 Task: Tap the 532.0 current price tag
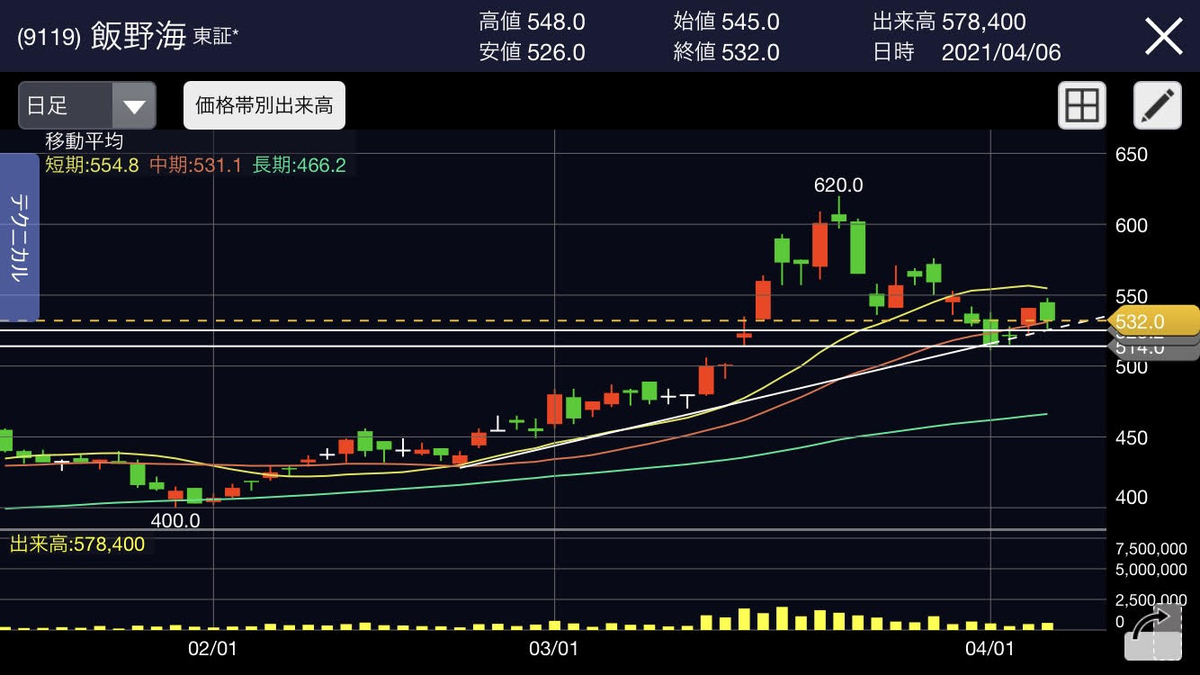click(x=1152, y=321)
